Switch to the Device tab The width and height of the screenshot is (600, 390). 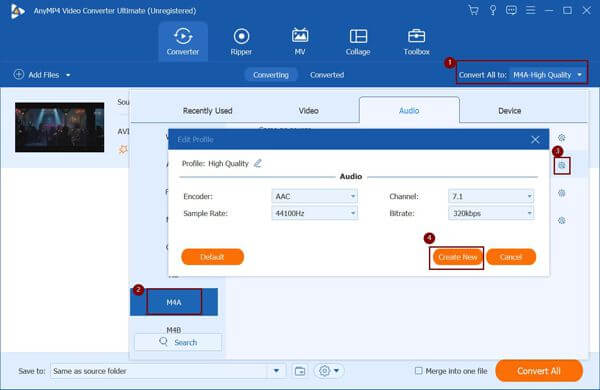(509, 111)
